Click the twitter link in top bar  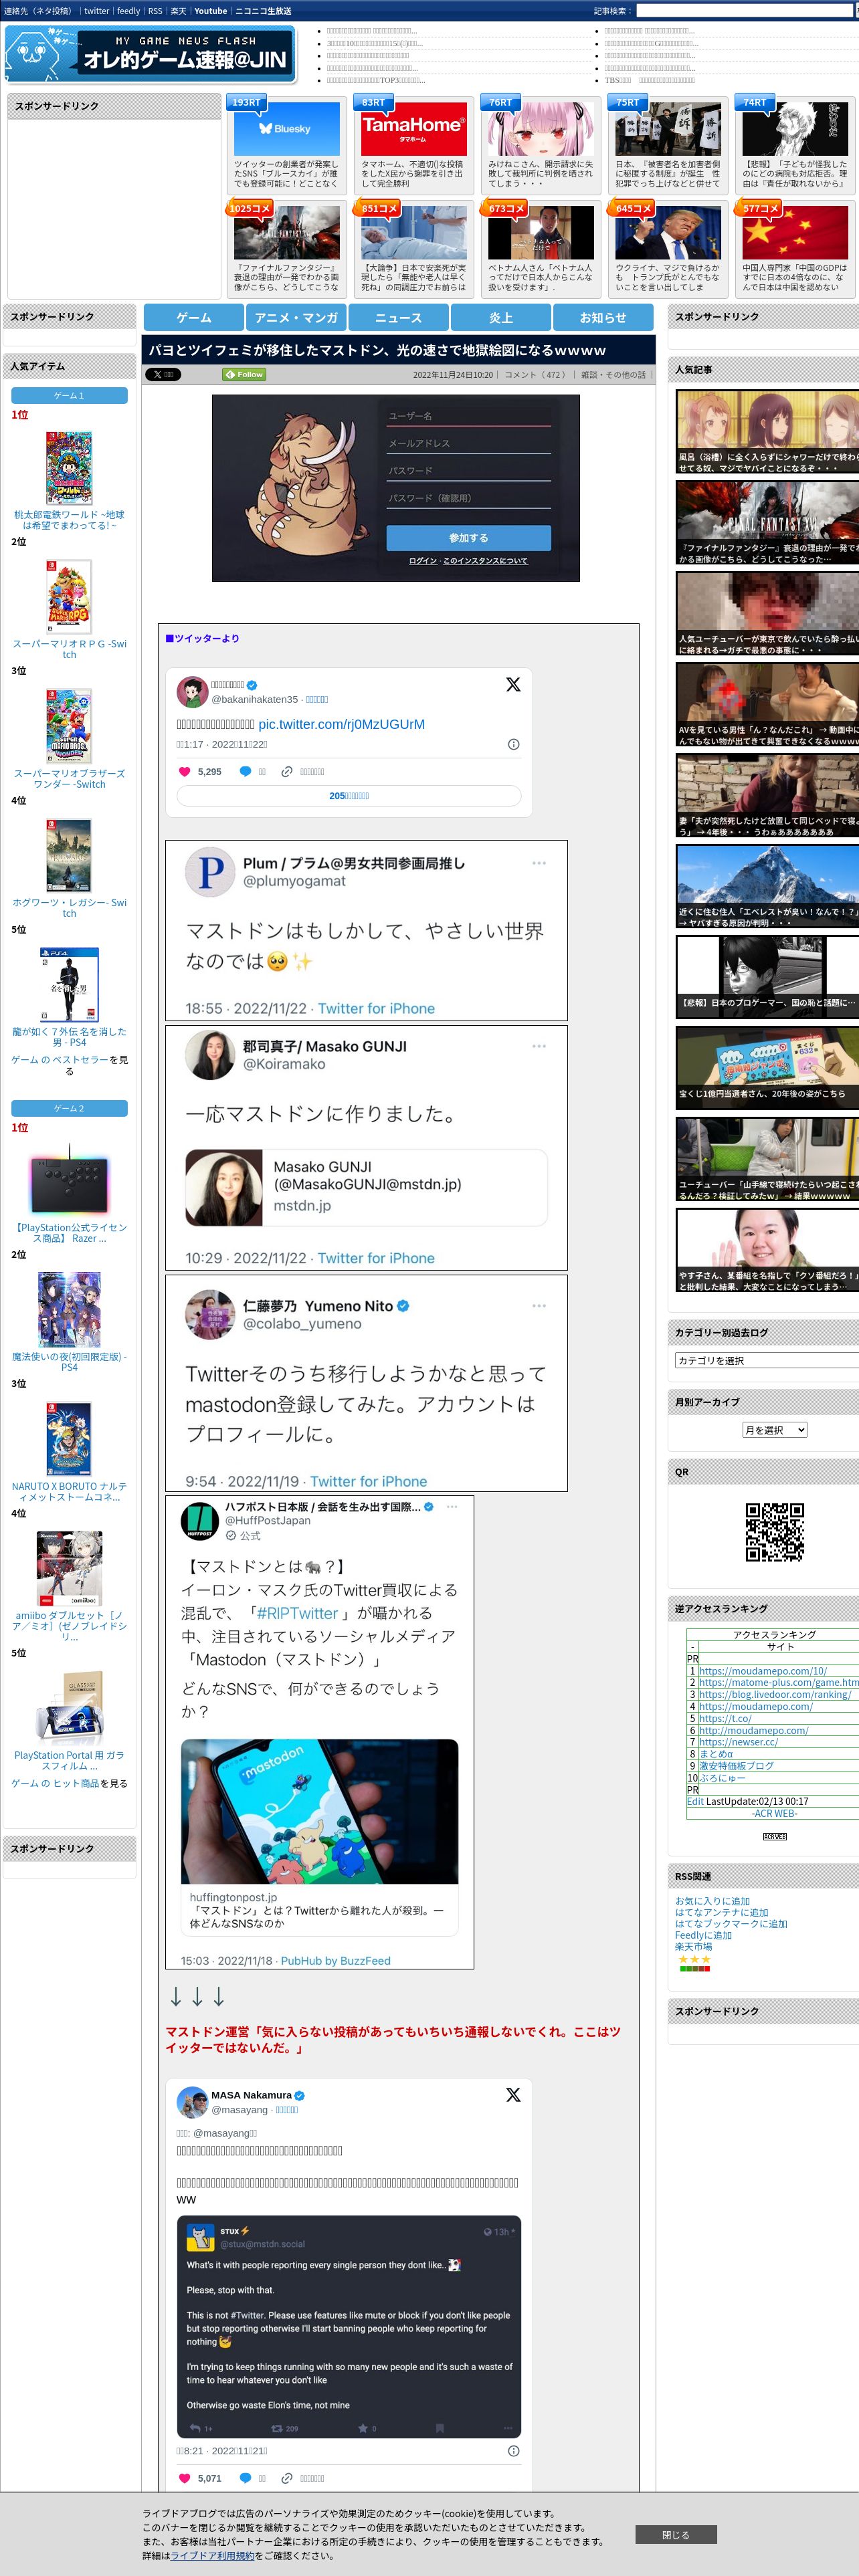pyautogui.click(x=96, y=11)
